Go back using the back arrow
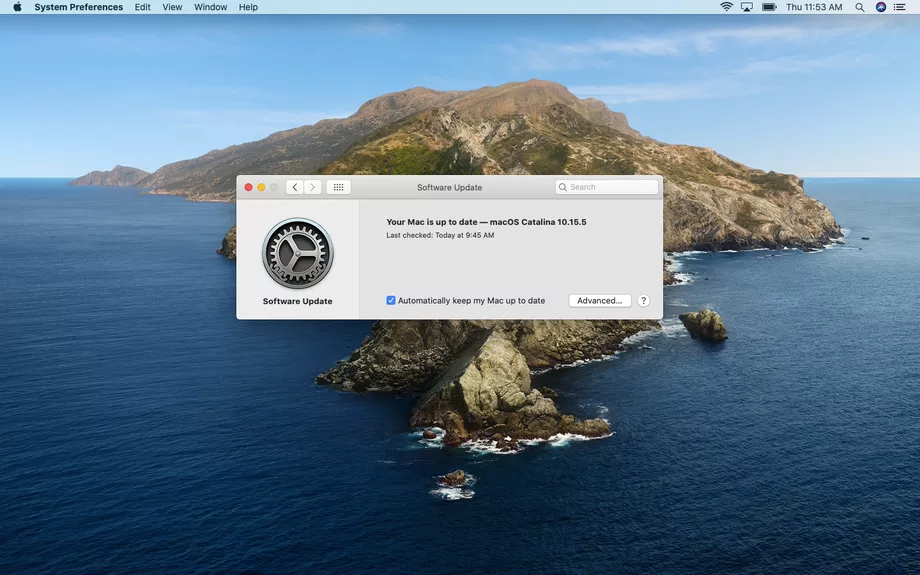The image size is (920, 575). (294, 187)
